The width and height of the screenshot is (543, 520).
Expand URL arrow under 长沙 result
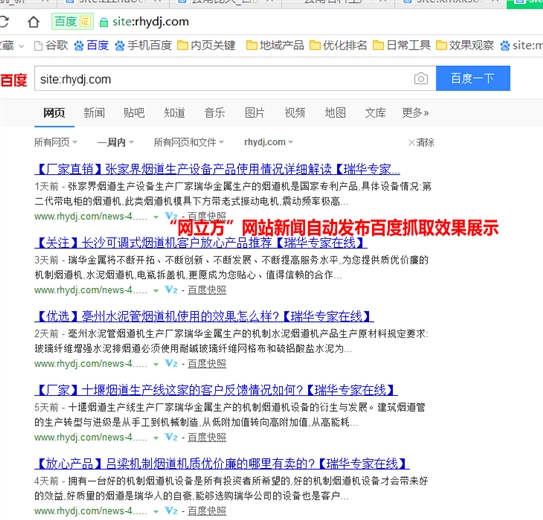pos(156,290)
